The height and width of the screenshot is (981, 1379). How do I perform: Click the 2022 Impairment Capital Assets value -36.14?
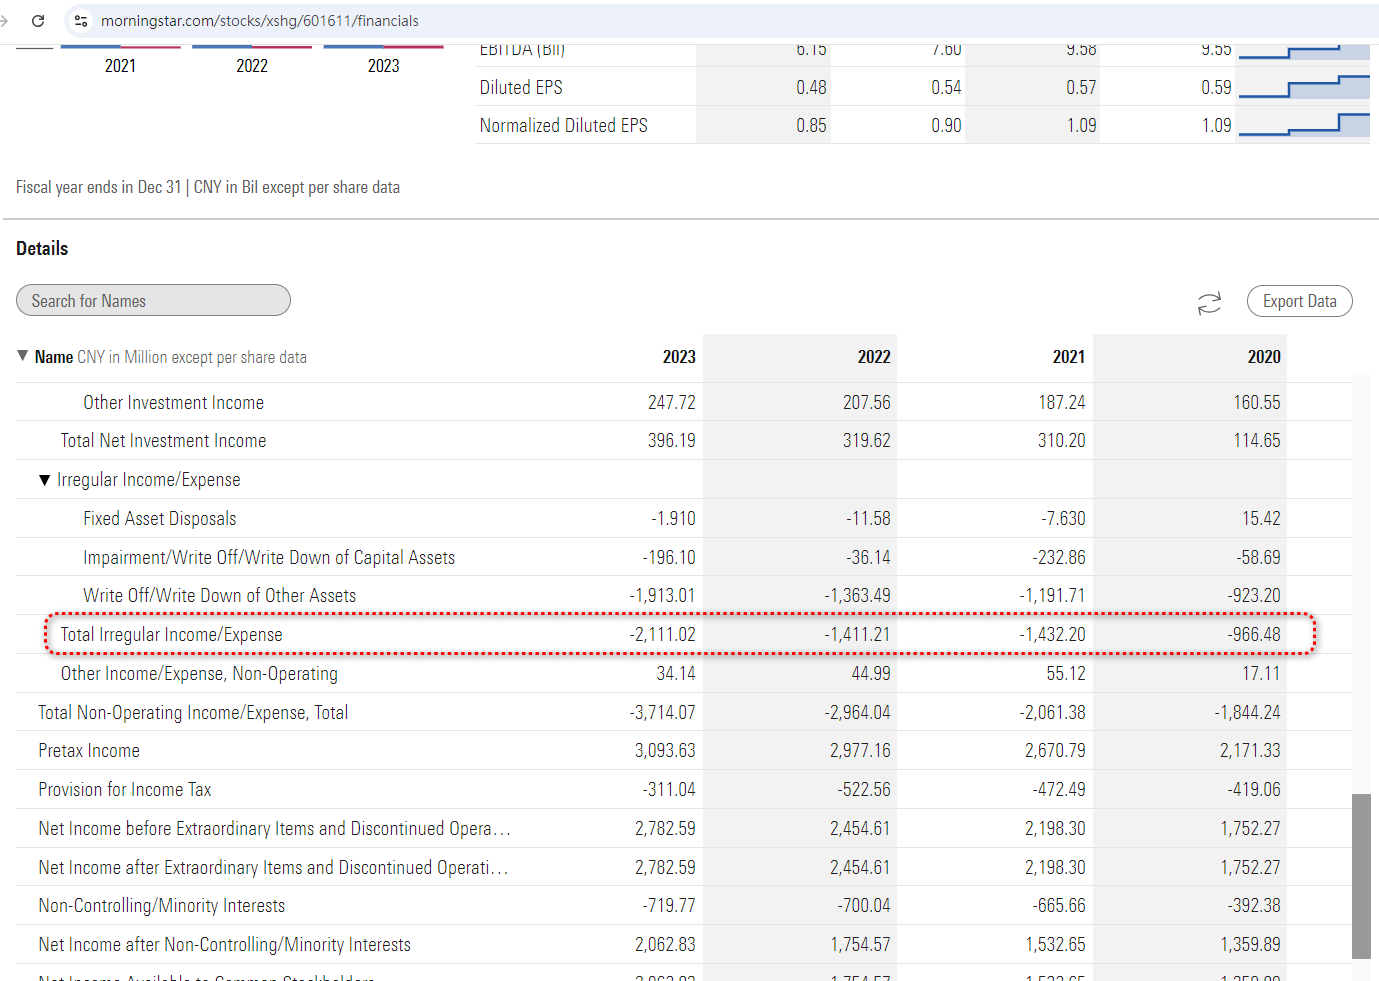pos(868,557)
